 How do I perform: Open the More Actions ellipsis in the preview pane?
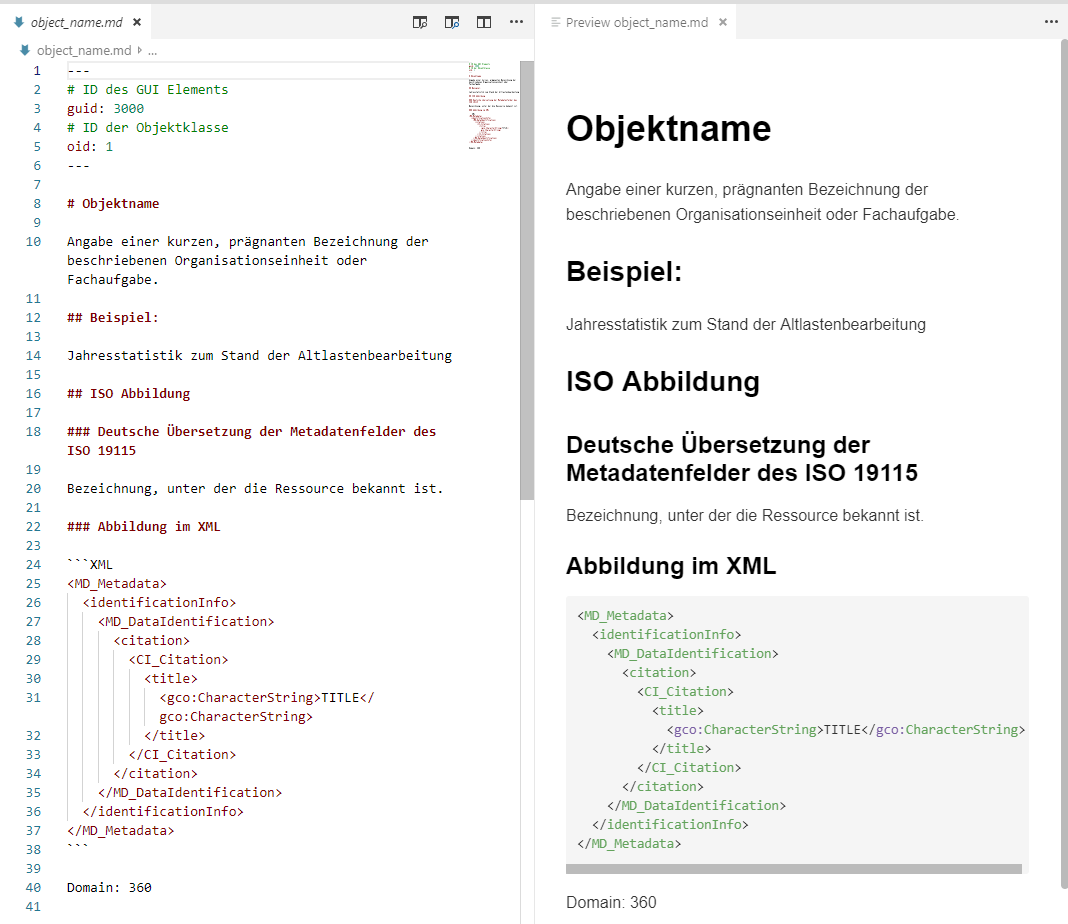(1051, 21)
